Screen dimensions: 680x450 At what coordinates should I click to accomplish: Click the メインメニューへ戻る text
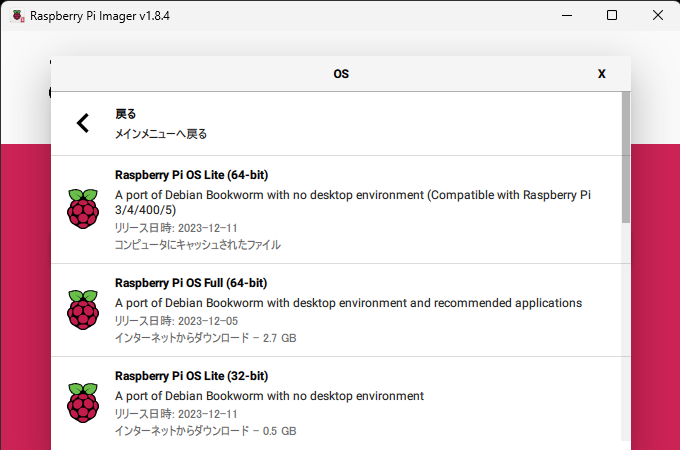[x=161, y=133]
